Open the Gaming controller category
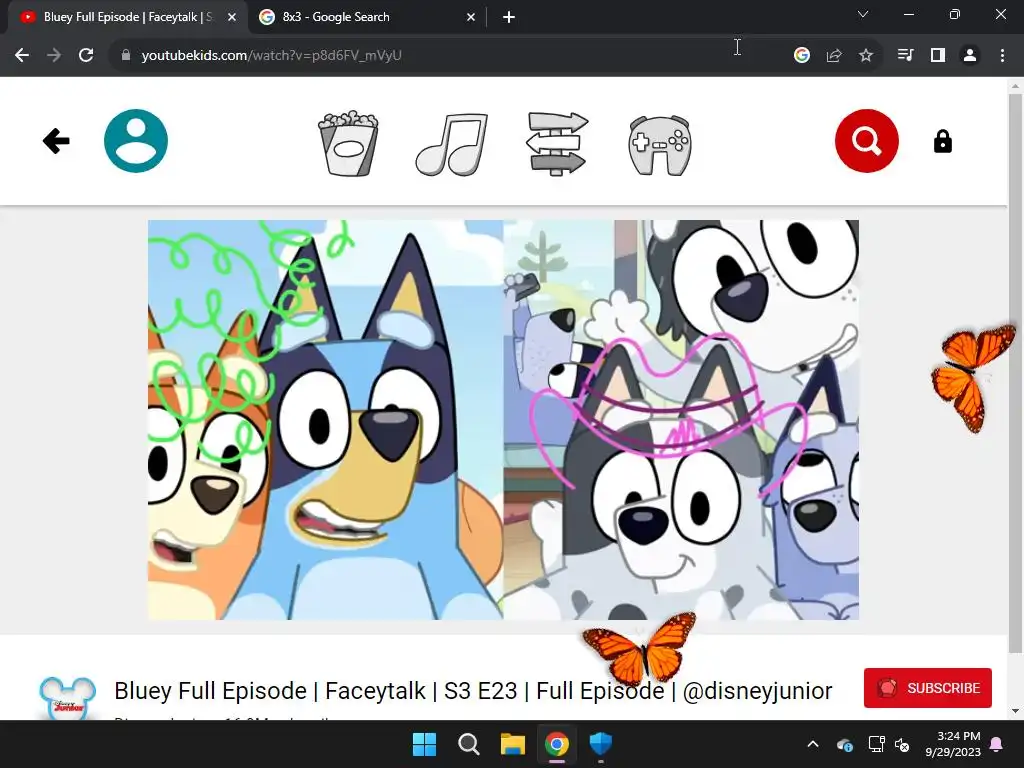The image size is (1024, 768). (x=660, y=145)
